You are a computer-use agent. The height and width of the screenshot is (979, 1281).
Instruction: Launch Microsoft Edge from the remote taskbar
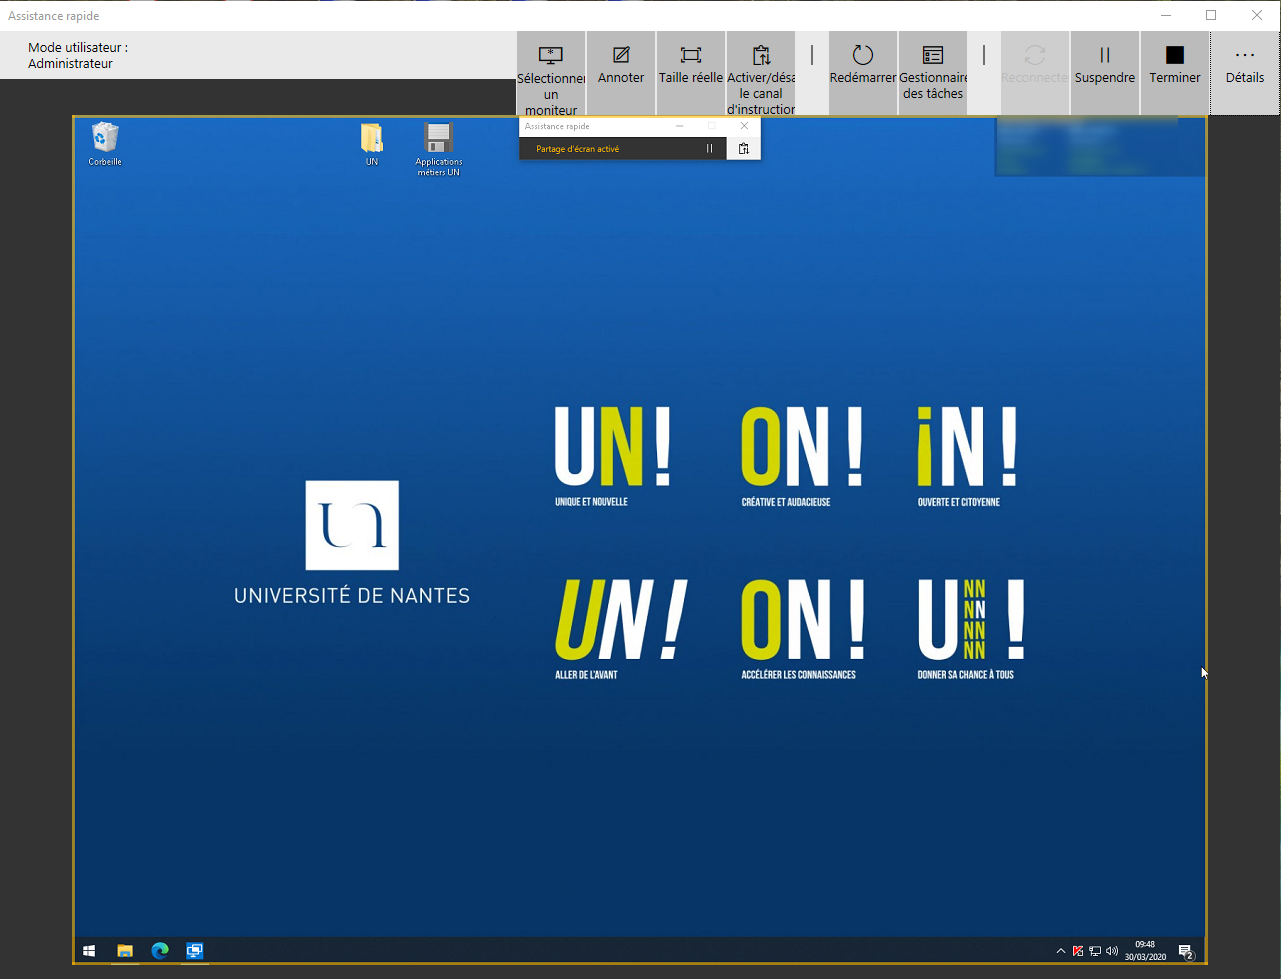pyautogui.click(x=160, y=951)
